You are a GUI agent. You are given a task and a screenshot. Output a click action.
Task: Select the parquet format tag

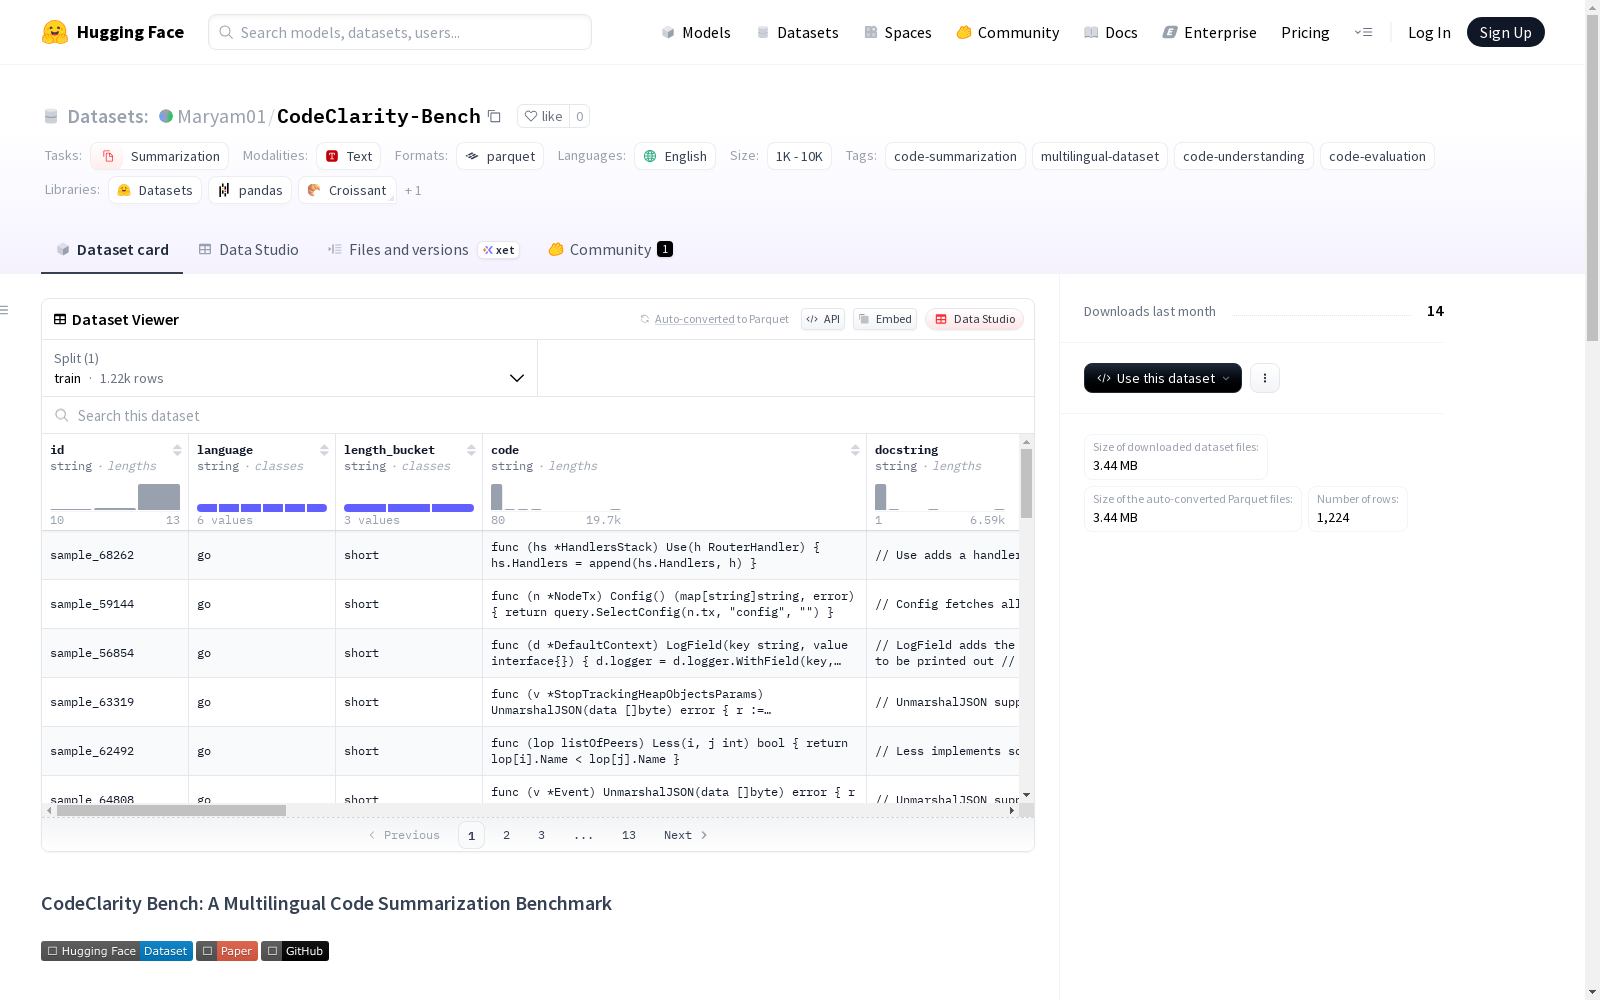pyautogui.click(x=500, y=156)
